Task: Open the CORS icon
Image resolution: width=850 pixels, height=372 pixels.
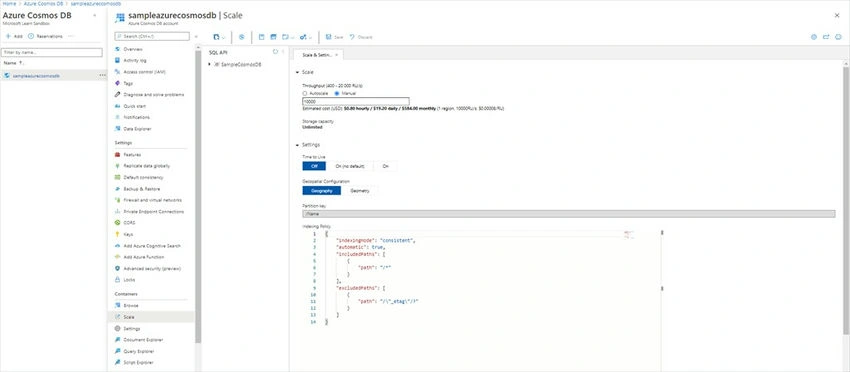Action: [x=118, y=223]
